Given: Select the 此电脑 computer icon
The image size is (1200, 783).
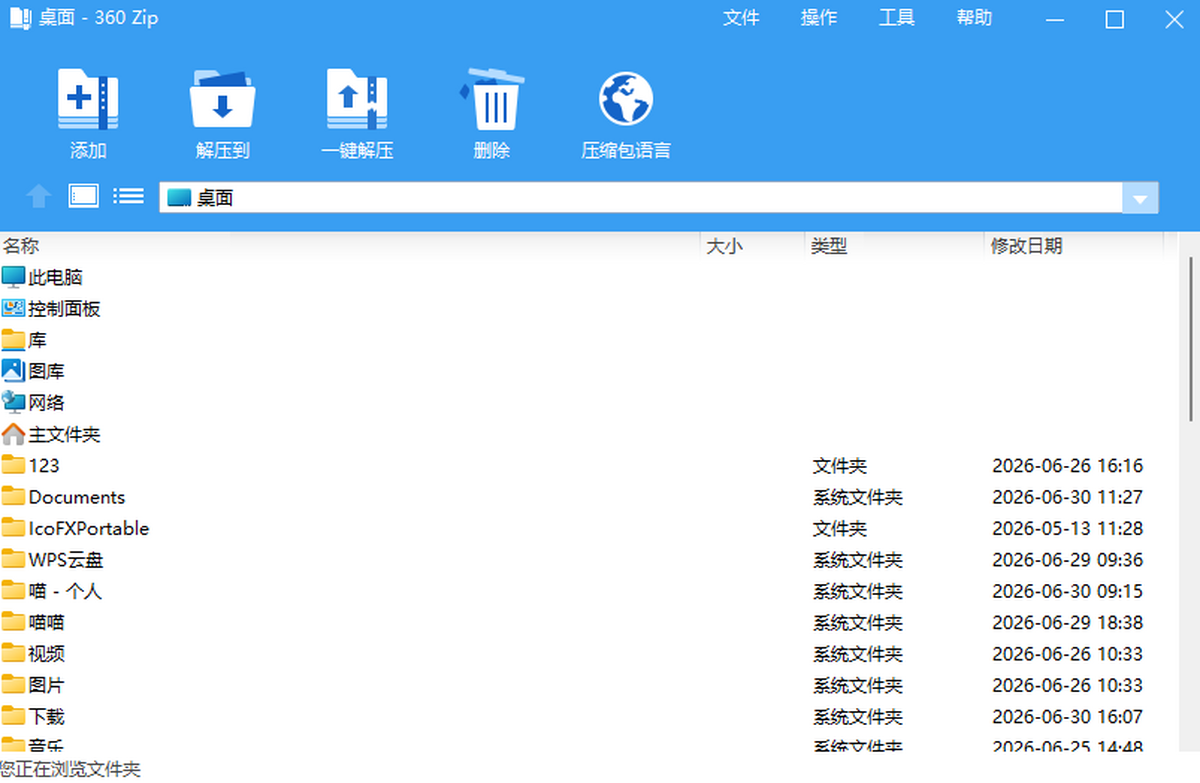Looking at the screenshot, I should coord(13,277).
